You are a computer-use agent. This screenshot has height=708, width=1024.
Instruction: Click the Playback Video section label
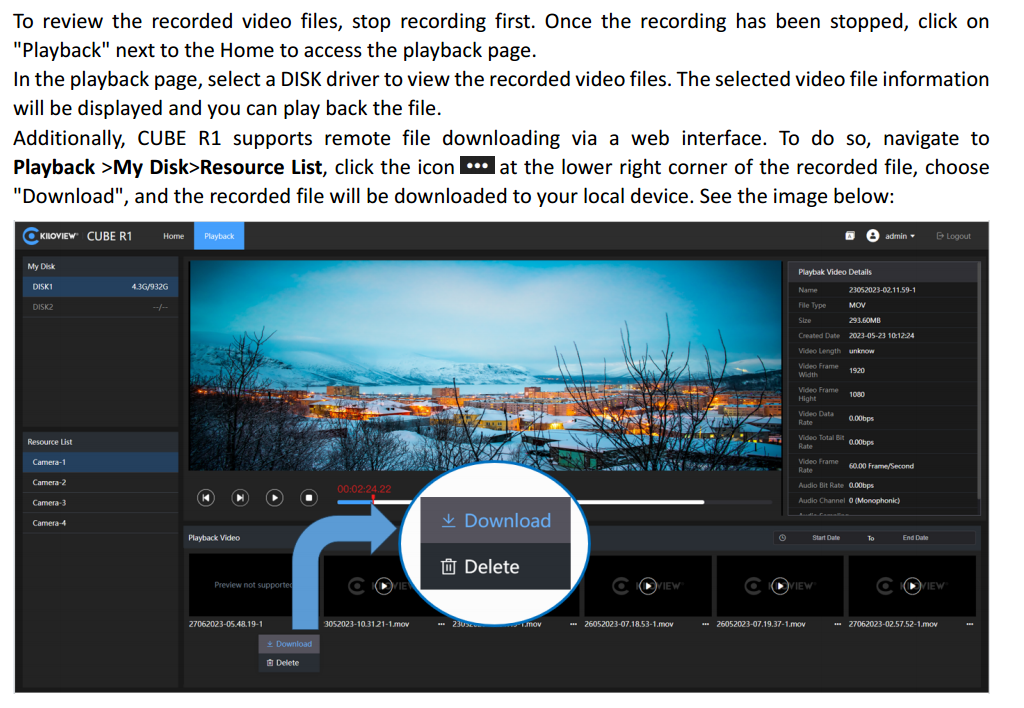pos(214,538)
